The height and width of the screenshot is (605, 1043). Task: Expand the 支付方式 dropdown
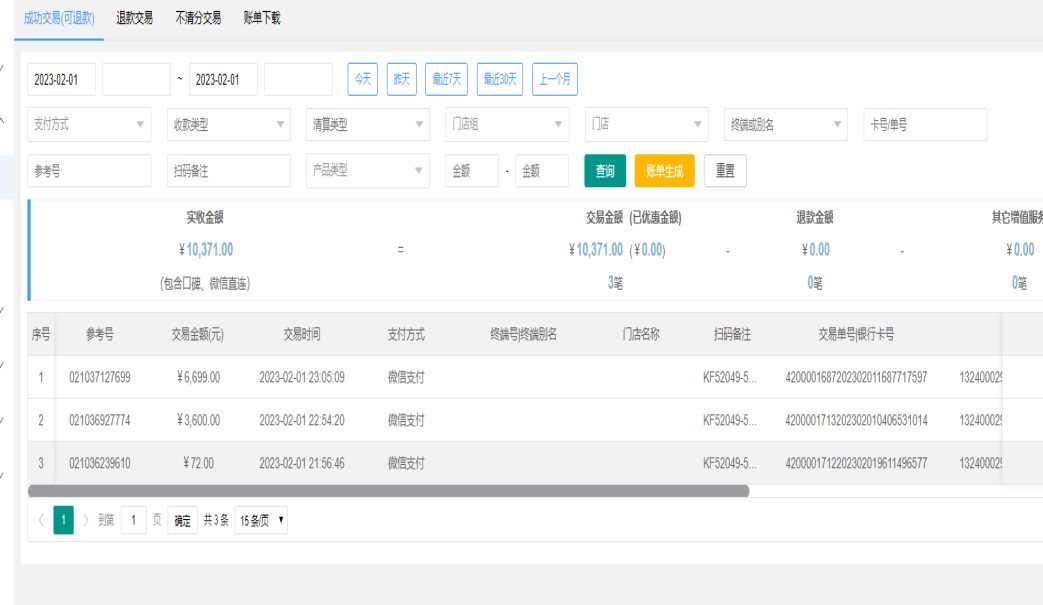(89, 125)
